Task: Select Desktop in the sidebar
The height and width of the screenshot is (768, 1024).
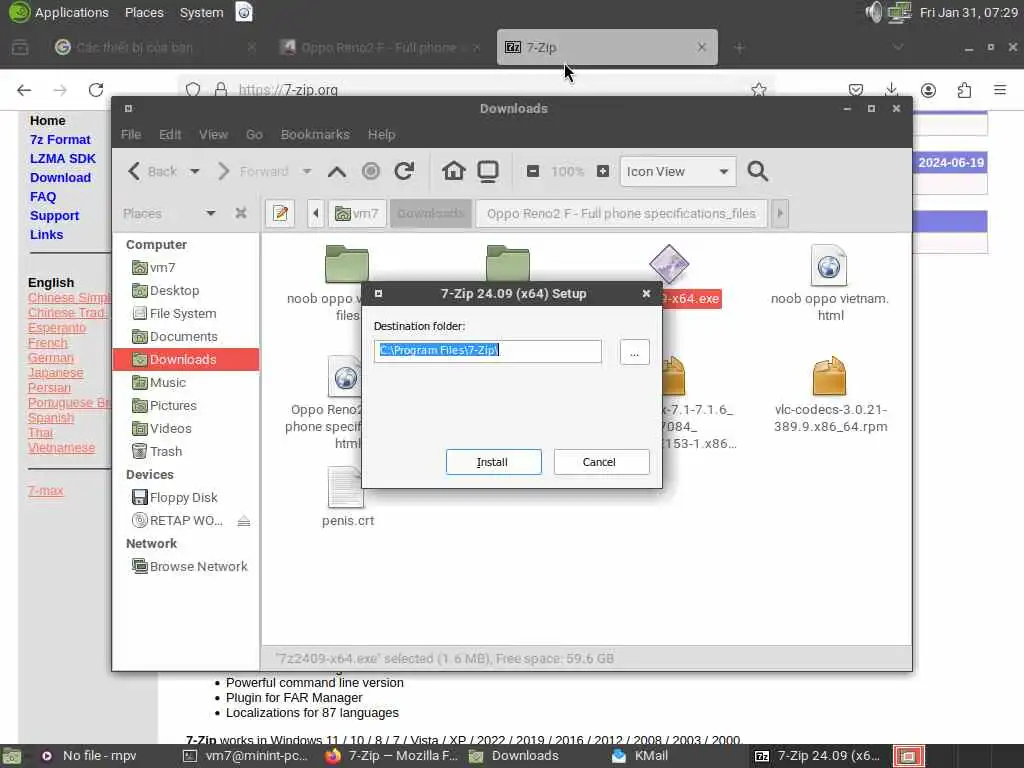Action: tap(186, 291)
